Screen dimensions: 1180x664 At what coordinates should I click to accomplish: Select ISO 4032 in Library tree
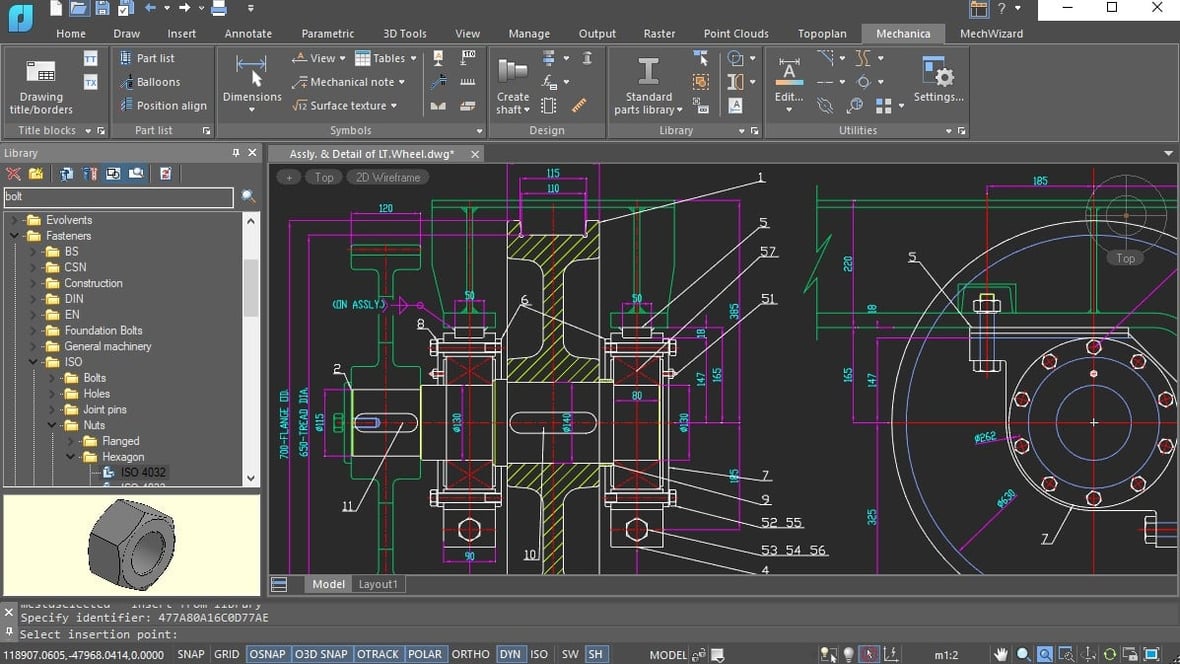(143, 473)
